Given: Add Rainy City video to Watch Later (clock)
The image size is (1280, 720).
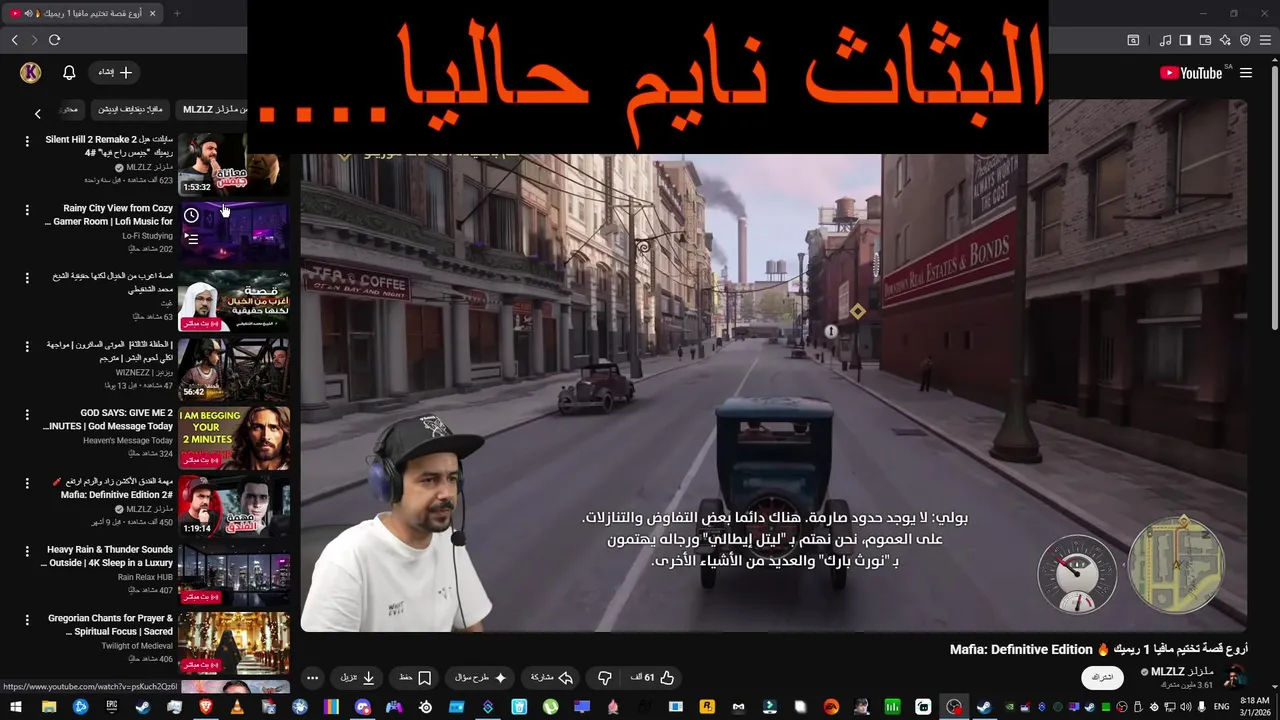Looking at the screenshot, I should pos(192,215).
